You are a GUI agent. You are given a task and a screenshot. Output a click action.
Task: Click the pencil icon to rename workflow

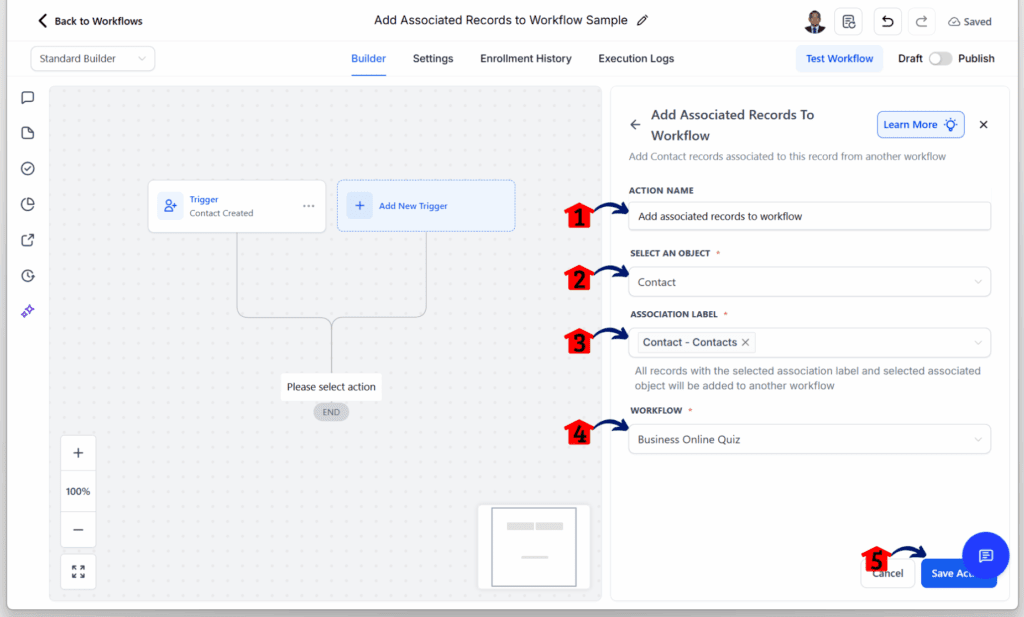click(x=642, y=20)
